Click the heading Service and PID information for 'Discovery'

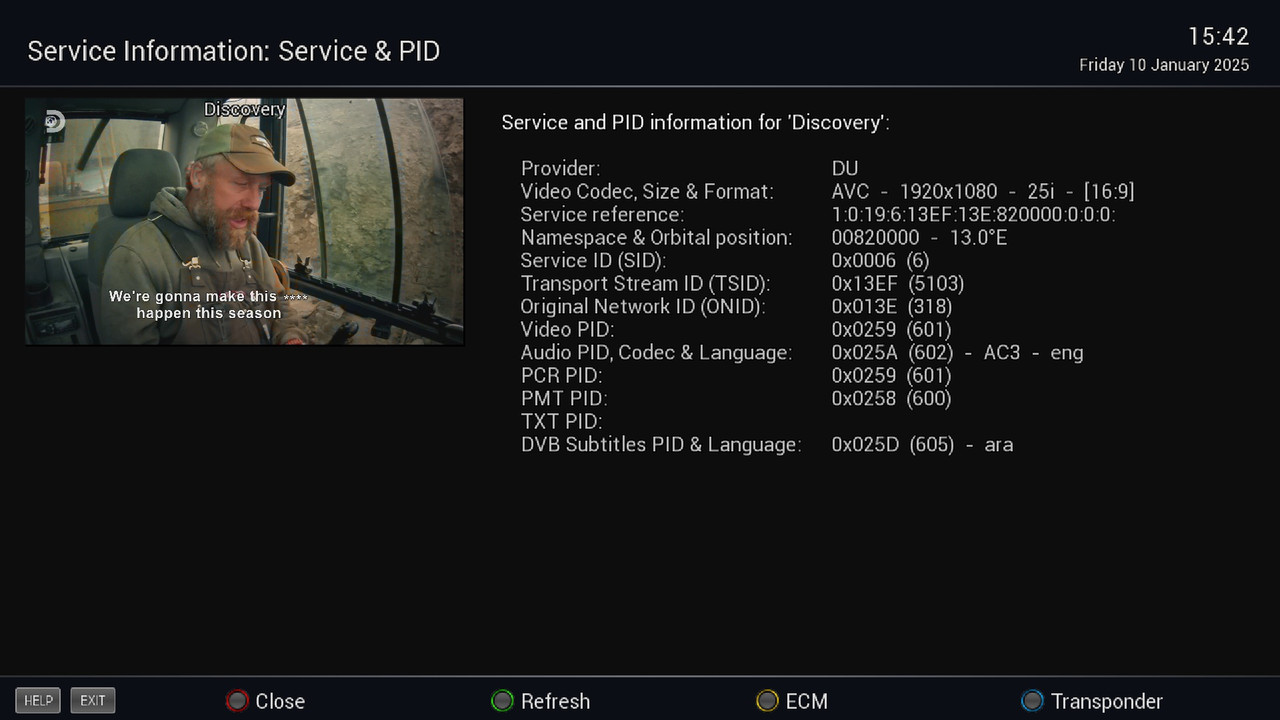695,122
